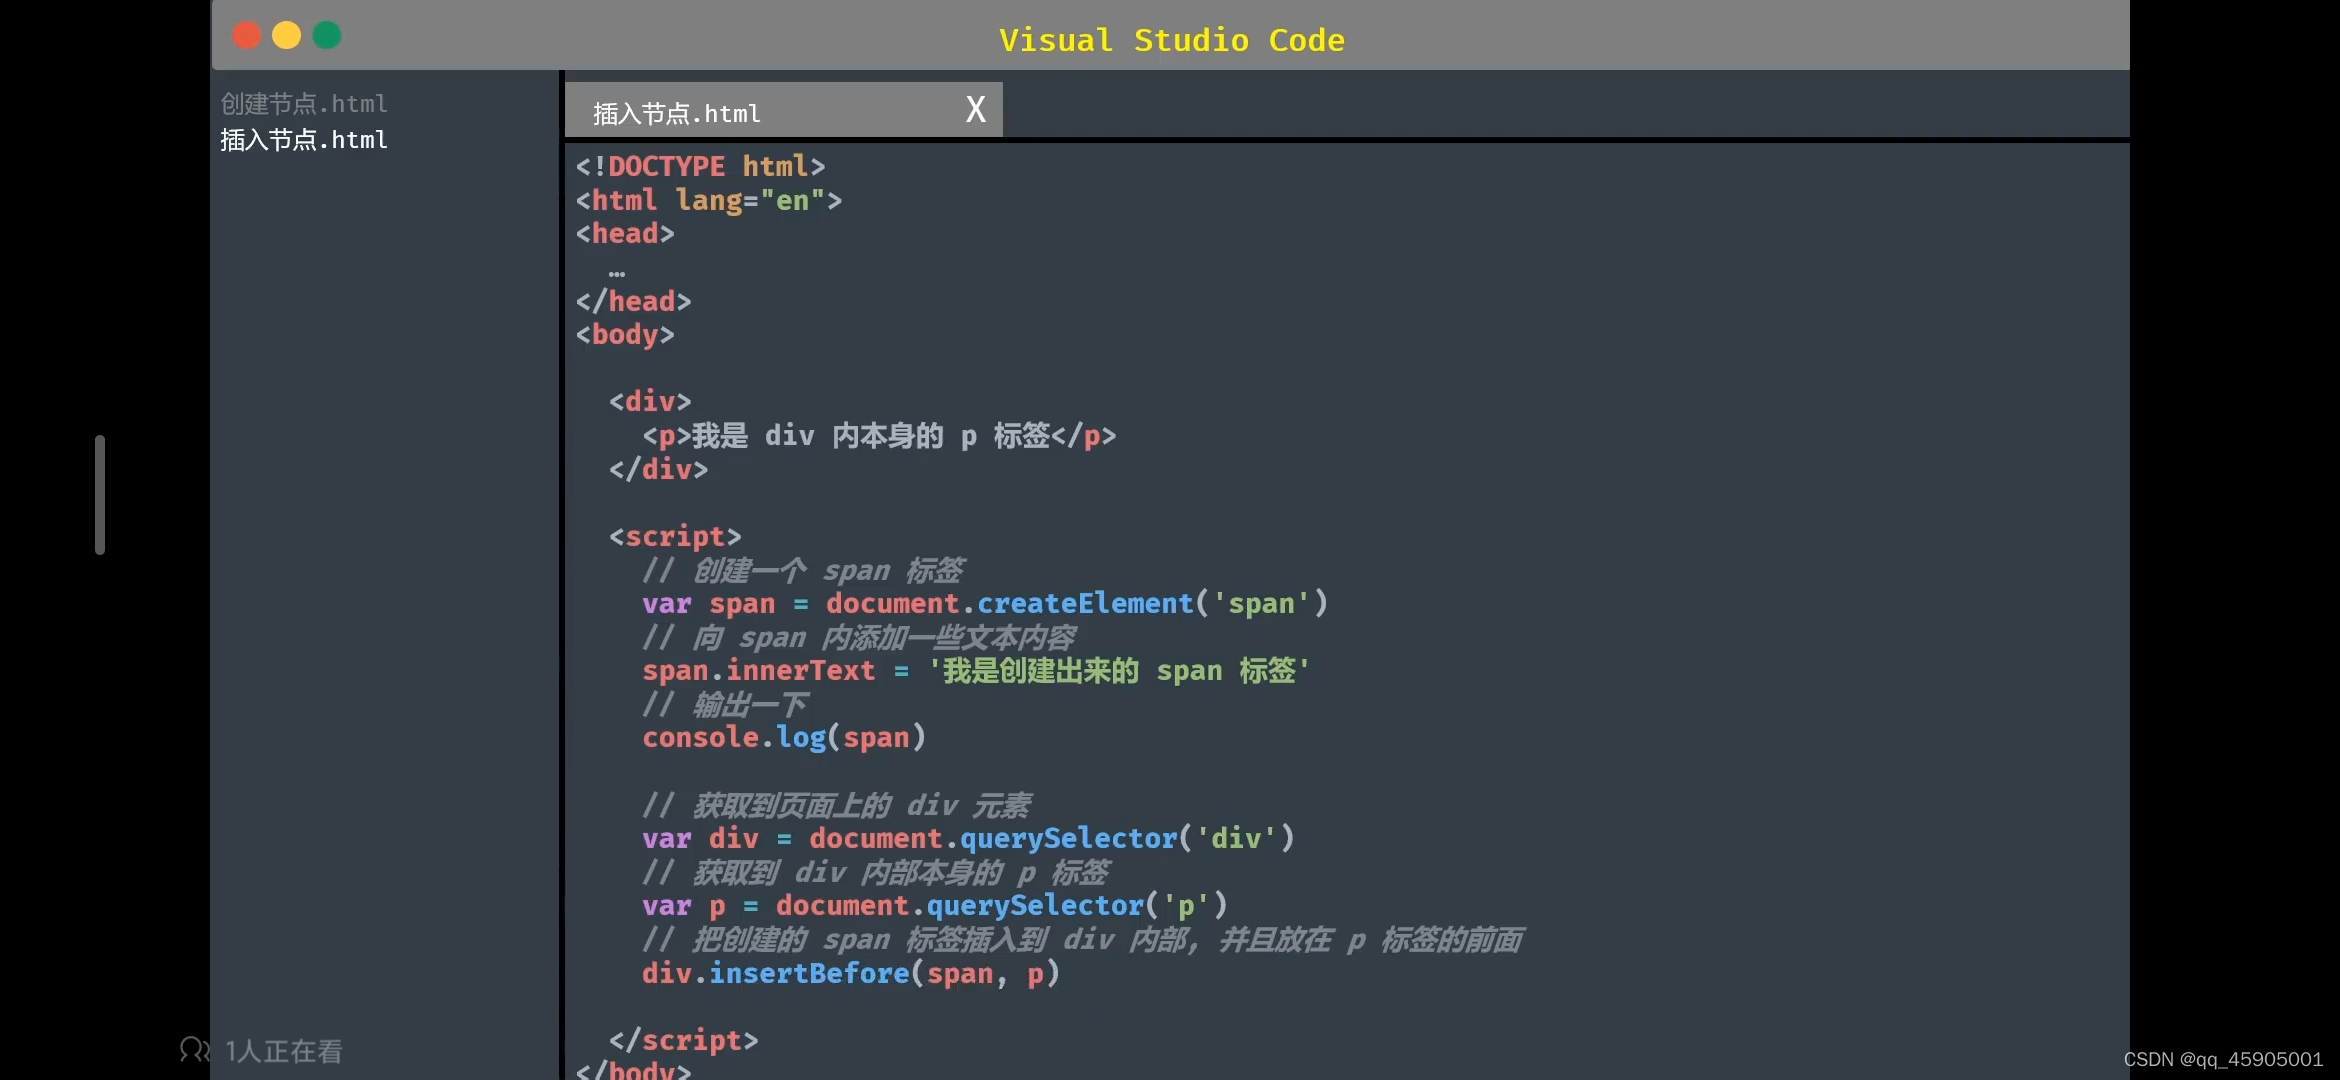Expand the collapsed head section ellipsis
The height and width of the screenshot is (1080, 2340).
(617, 272)
